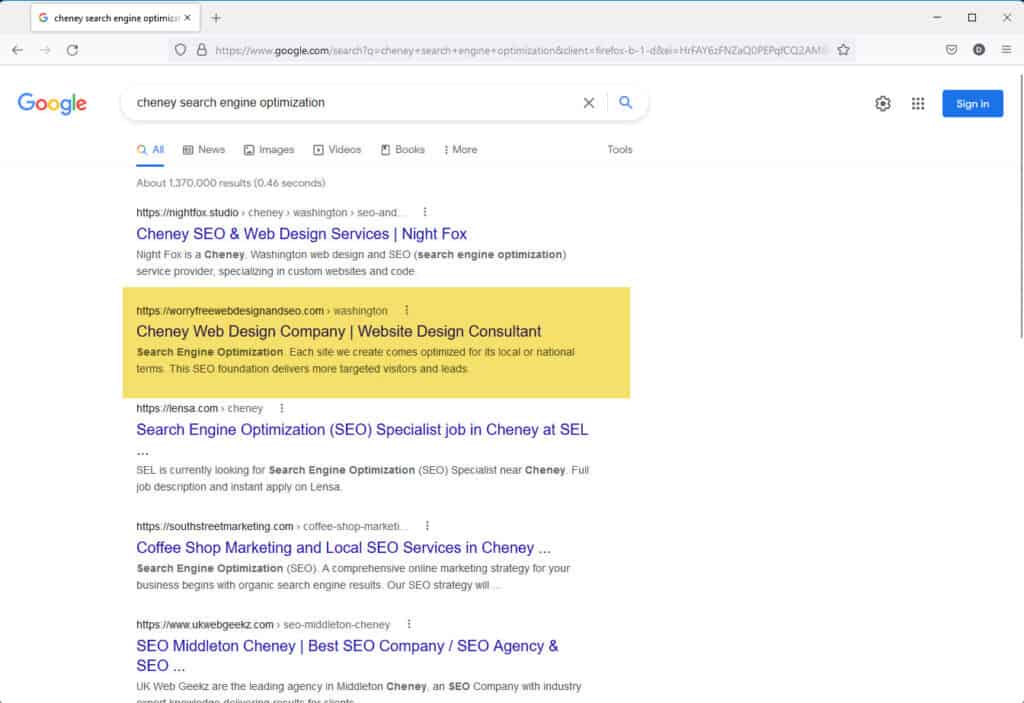Clear the search query text

tap(588, 103)
